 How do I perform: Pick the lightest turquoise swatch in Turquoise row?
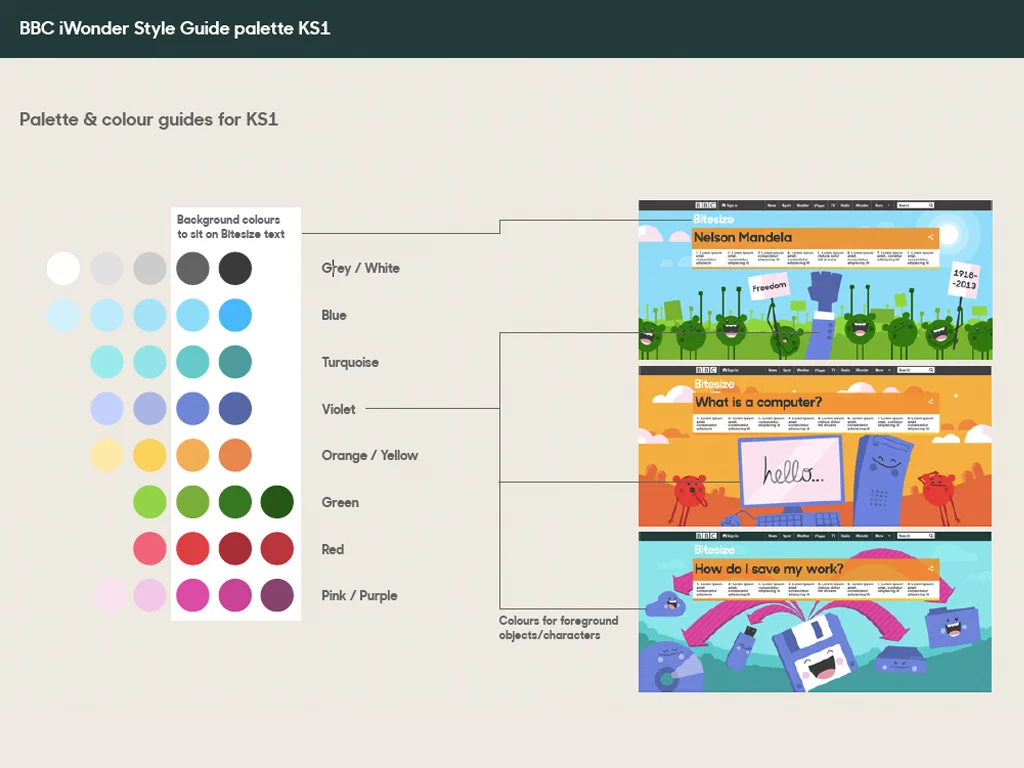pos(107,362)
